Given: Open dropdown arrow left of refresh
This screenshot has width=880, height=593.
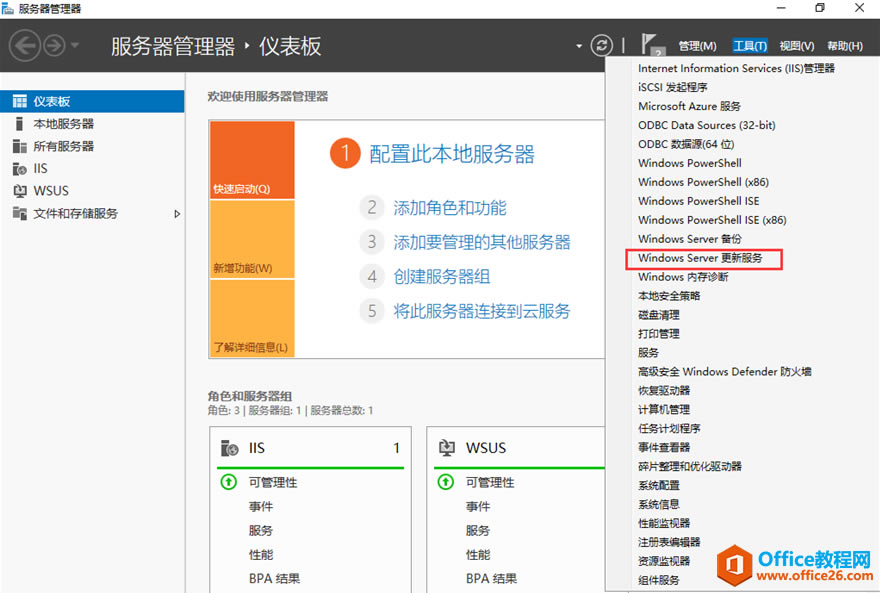Looking at the screenshot, I should coord(579,46).
